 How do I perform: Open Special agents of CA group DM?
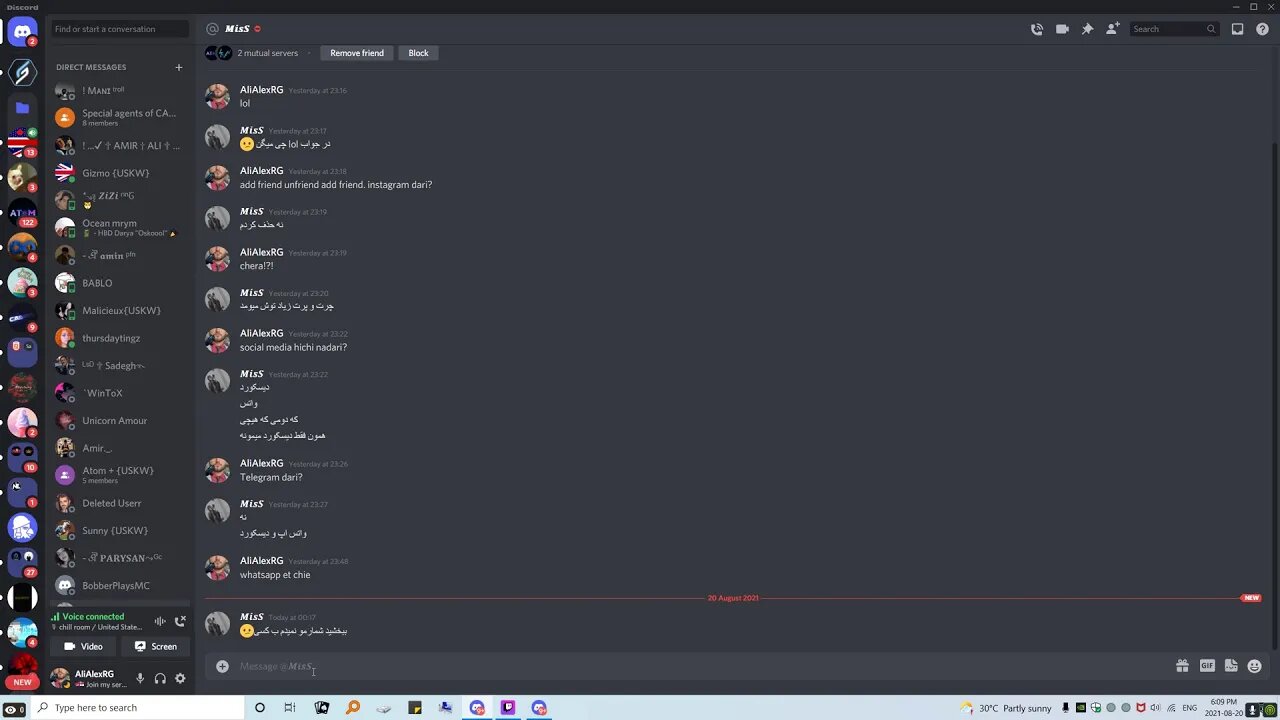click(x=120, y=117)
